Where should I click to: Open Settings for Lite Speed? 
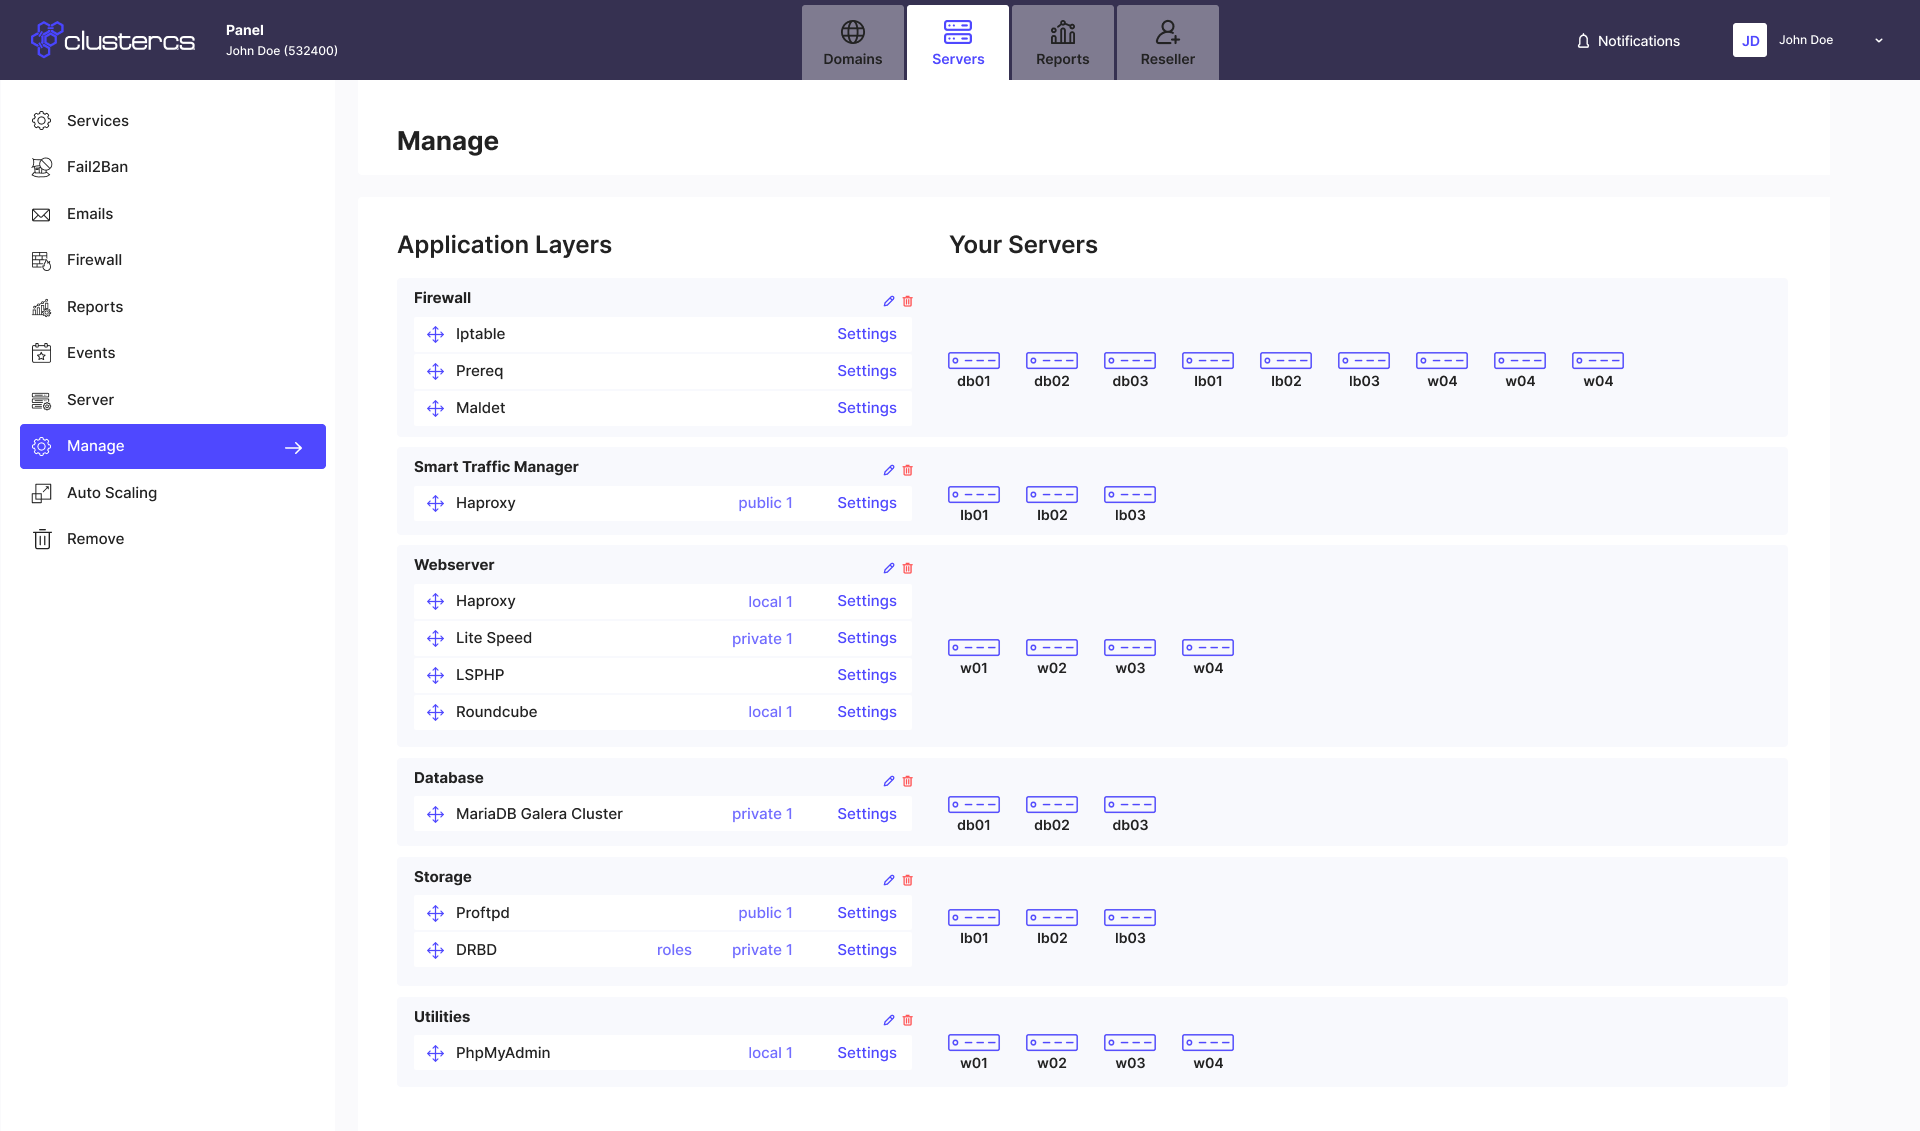866,638
